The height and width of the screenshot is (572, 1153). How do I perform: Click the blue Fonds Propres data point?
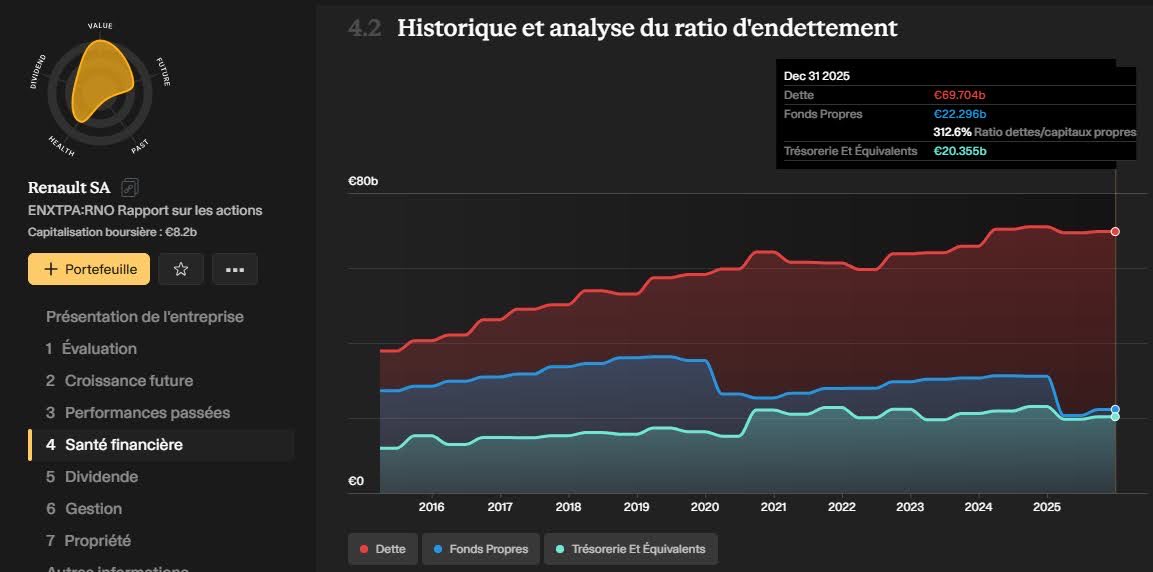point(1115,410)
